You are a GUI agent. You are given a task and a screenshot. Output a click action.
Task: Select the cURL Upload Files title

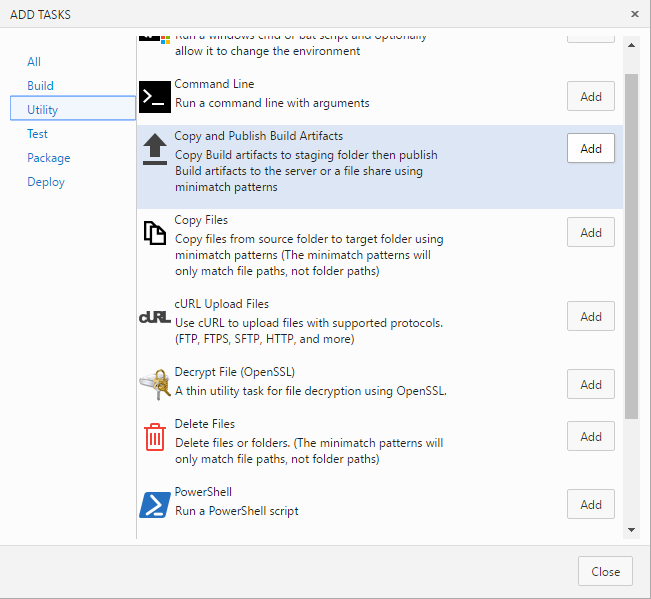pos(222,304)
